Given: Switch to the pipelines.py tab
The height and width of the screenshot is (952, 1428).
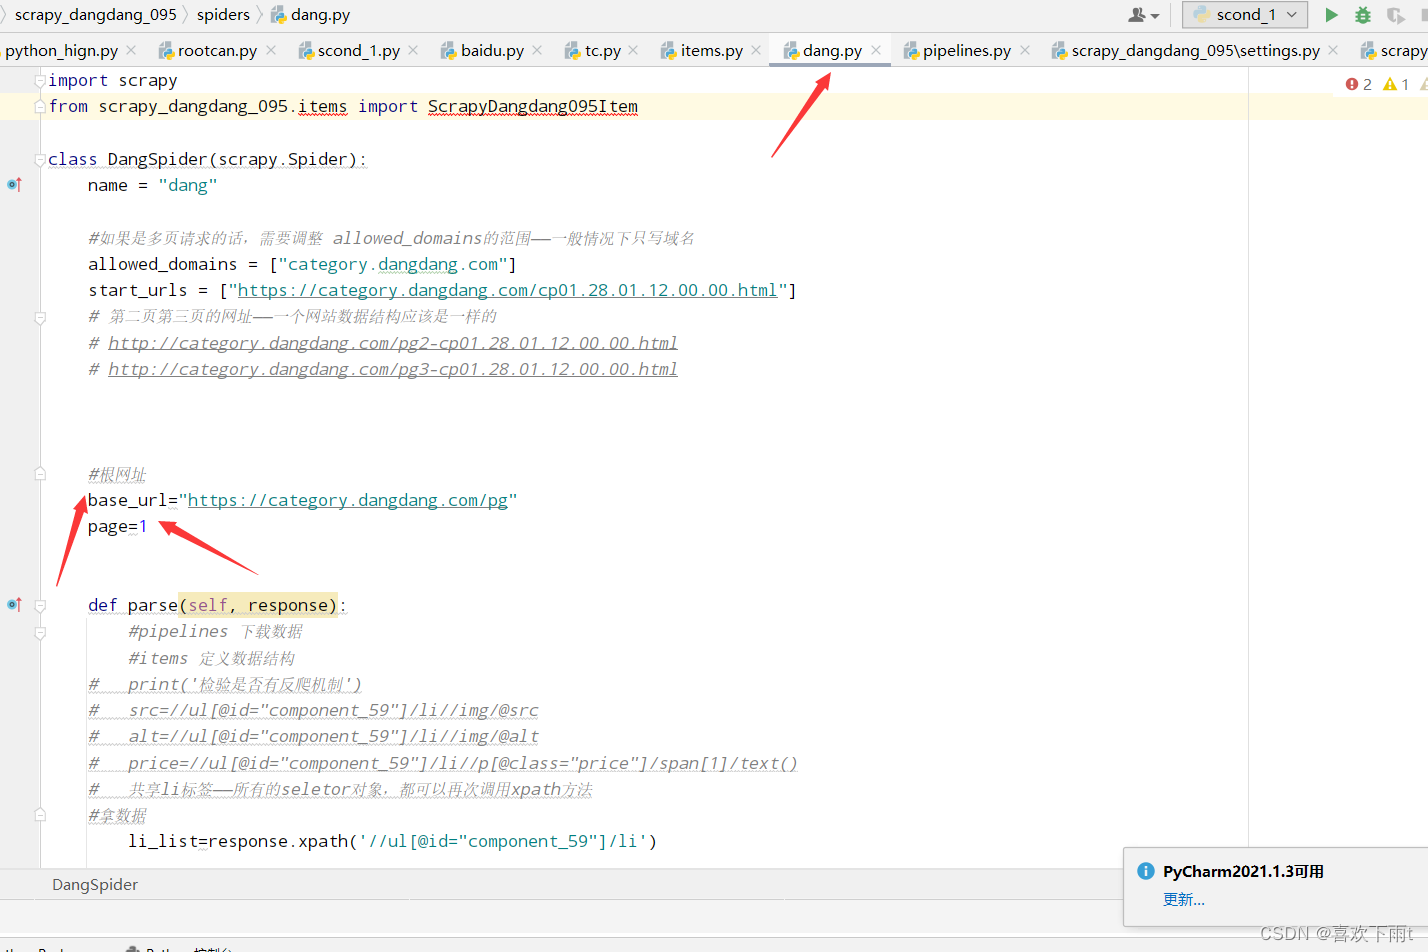Looking at the screenshot, I should click(x=966, y=50).
